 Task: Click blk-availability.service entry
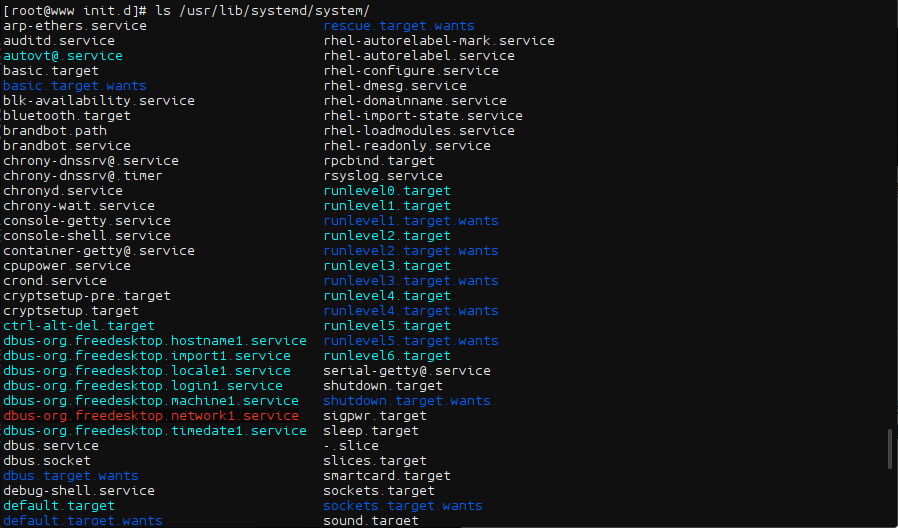pos(99,100)
